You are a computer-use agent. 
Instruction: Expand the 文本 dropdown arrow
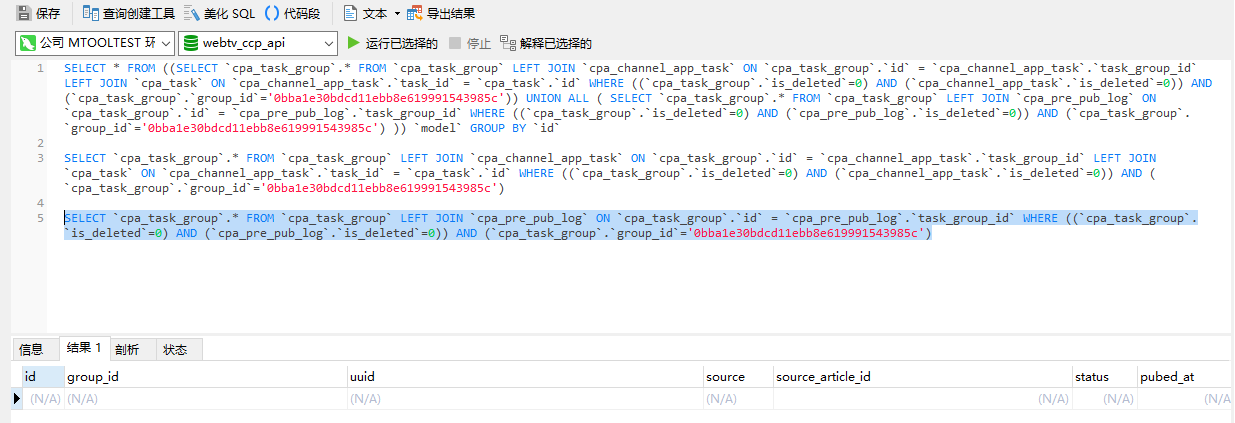point(397,14)
